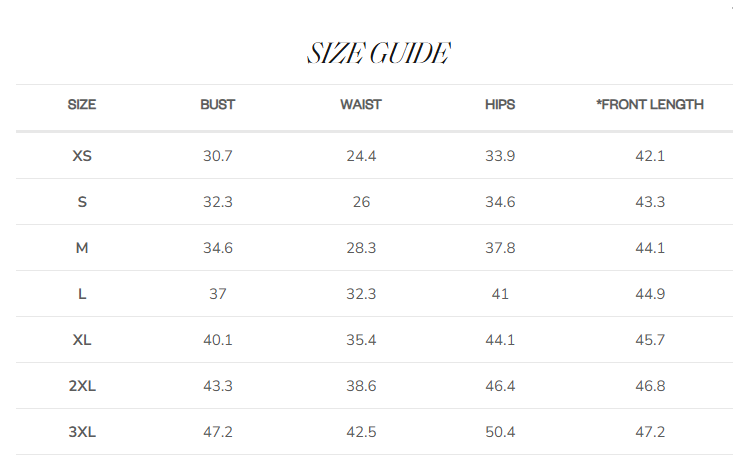
Task: Click the BUST column header
Action: 218,104
